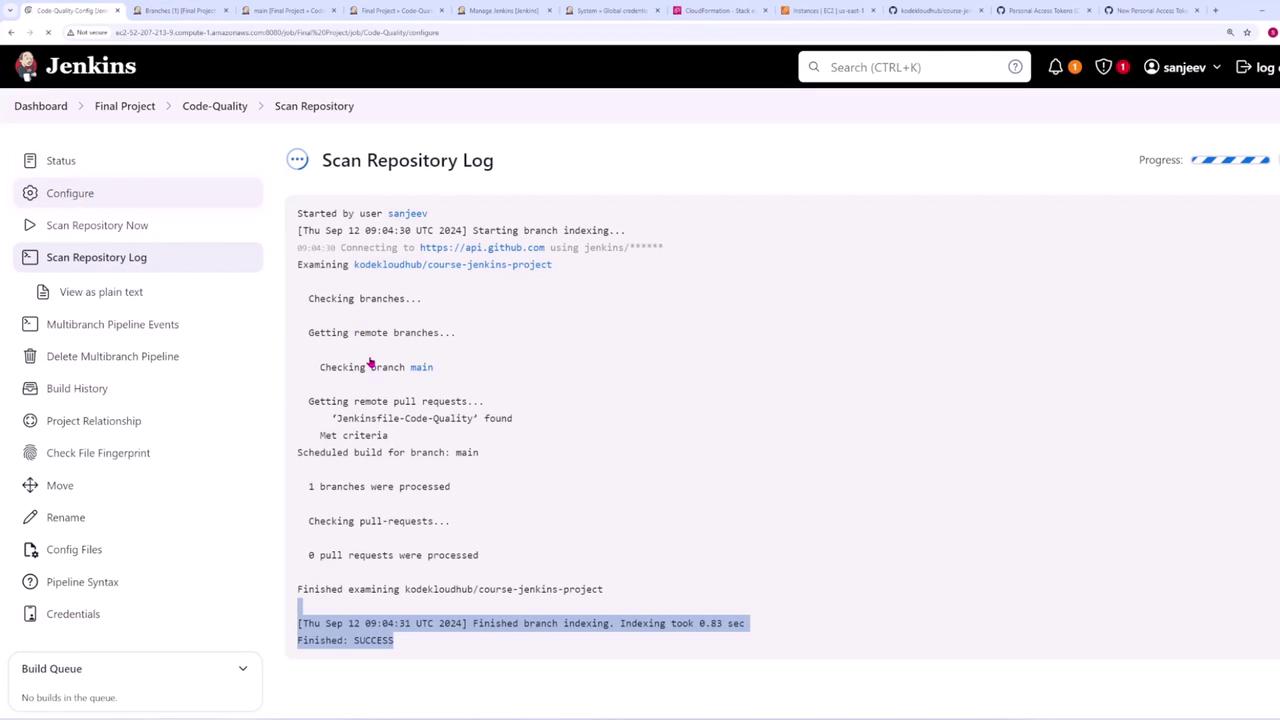
Task: Switch to main [Final Project browser tab
Action: click(x=288, y=10)
